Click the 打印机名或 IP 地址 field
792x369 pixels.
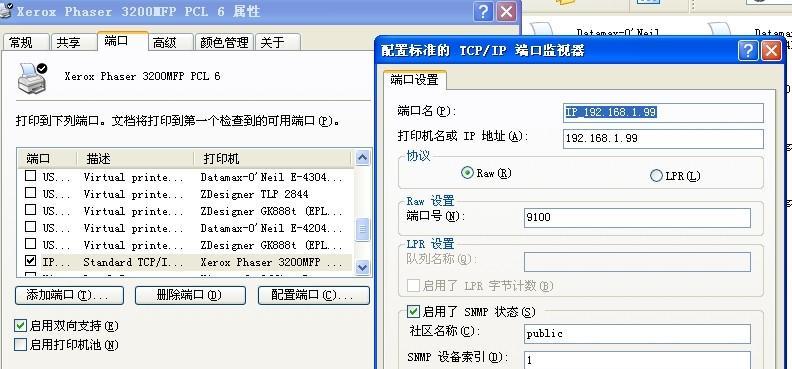[x=663, y=139]
